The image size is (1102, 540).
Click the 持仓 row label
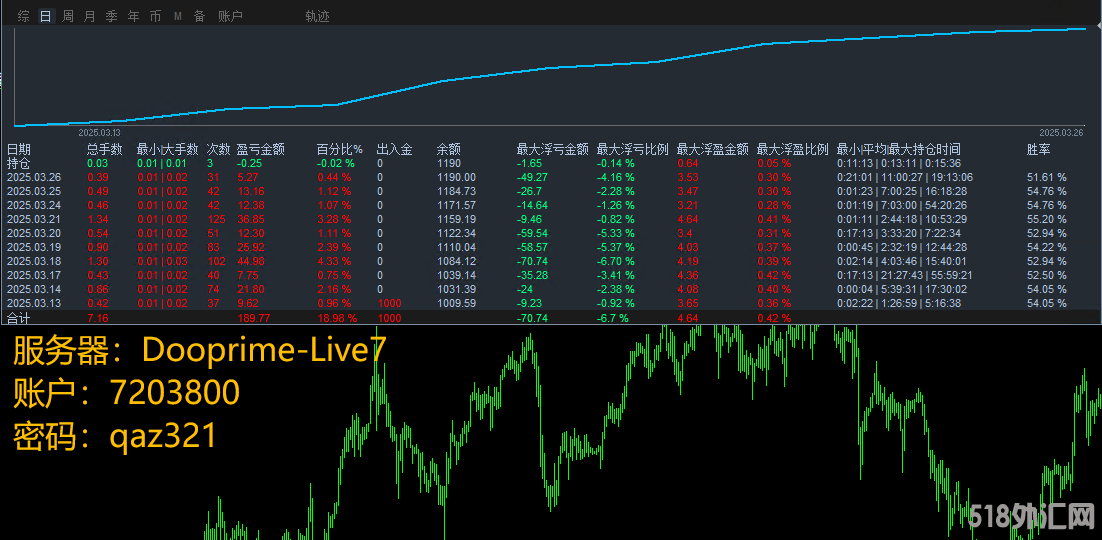point(18,163)
